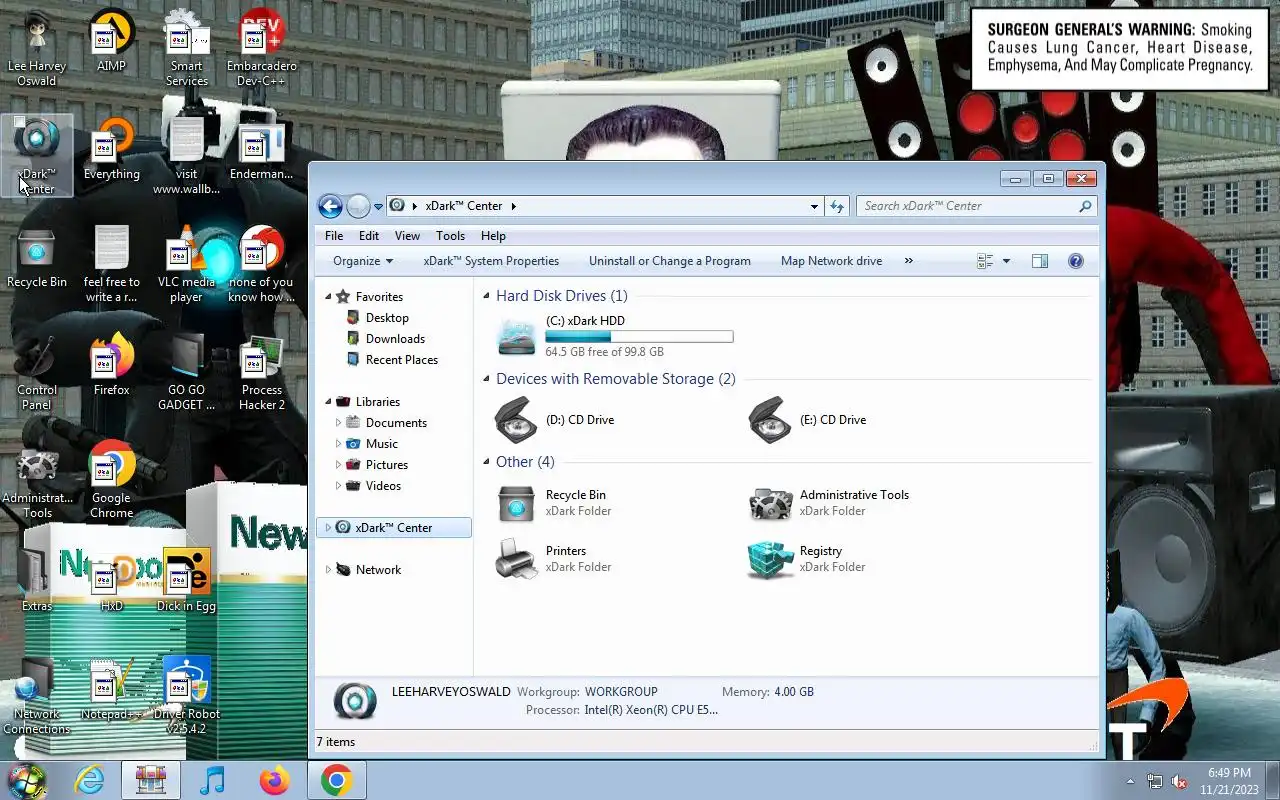Collapse the Favorites tree node
1280x800 pixels.
point(327,297)
